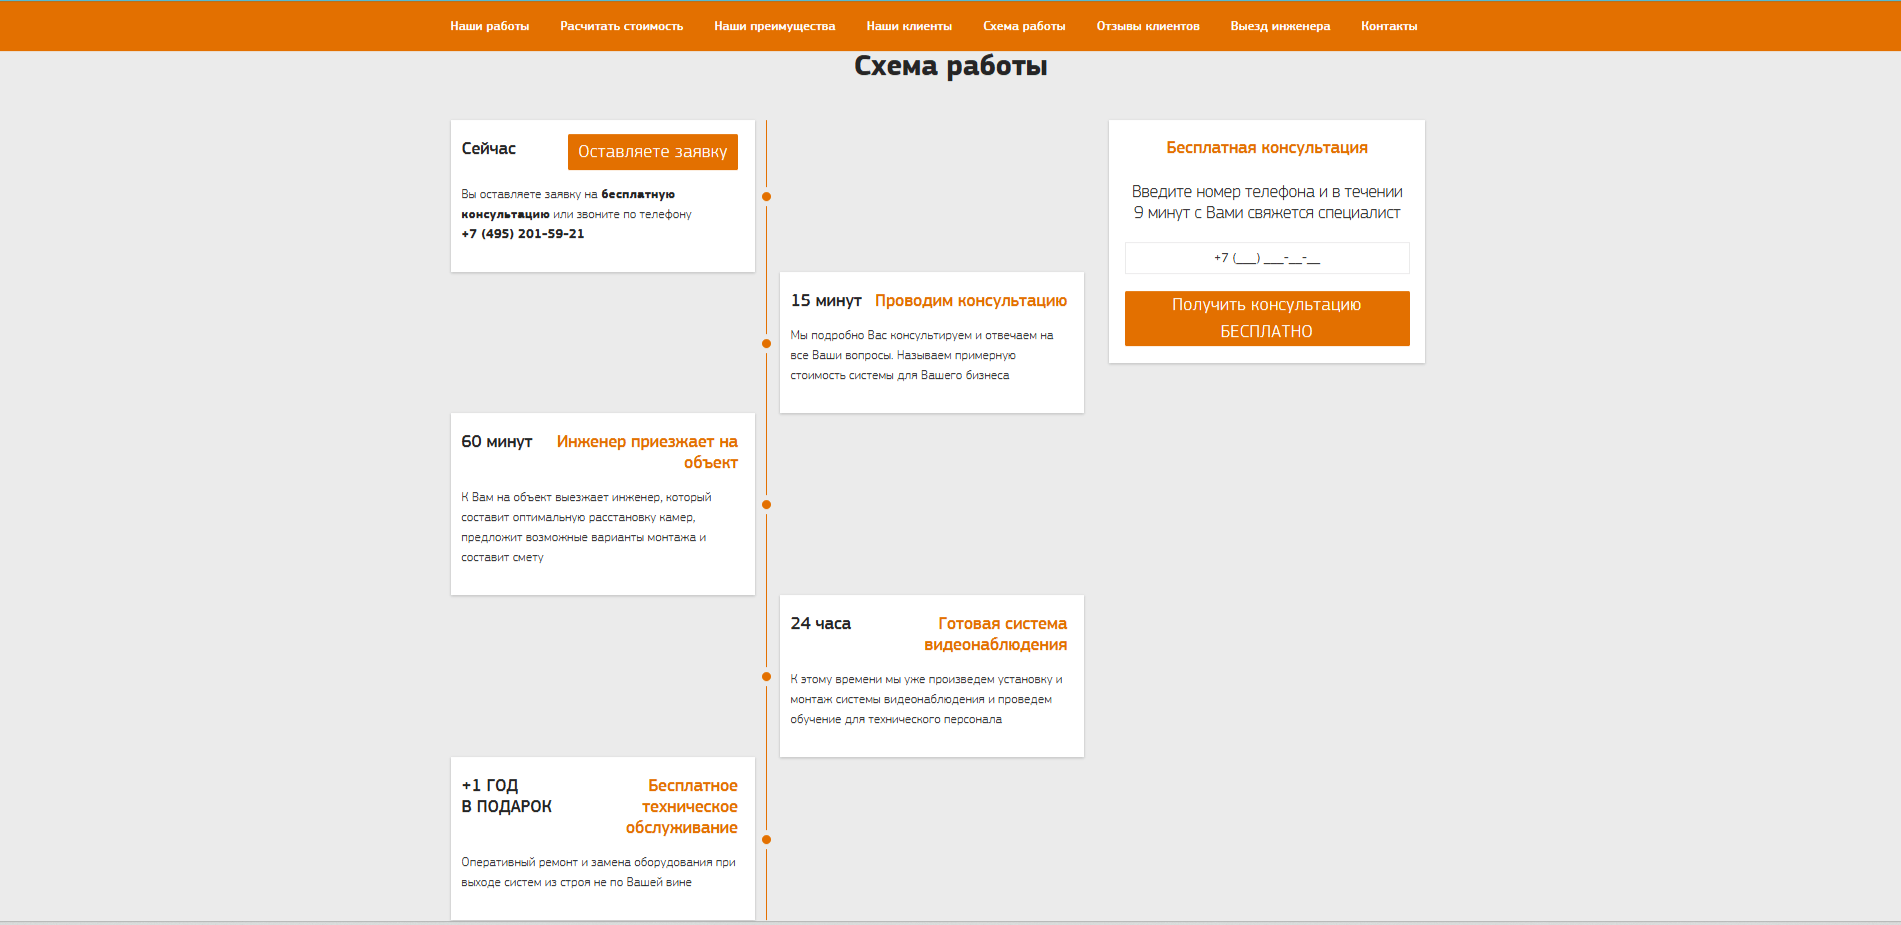
Task: Click timeline dot for '+1 ГОД' step
Action: 767,839
